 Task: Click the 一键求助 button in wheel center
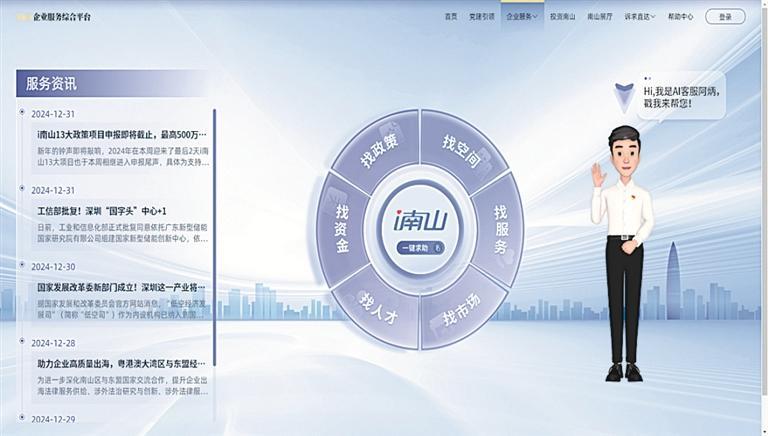pos(421,248)
